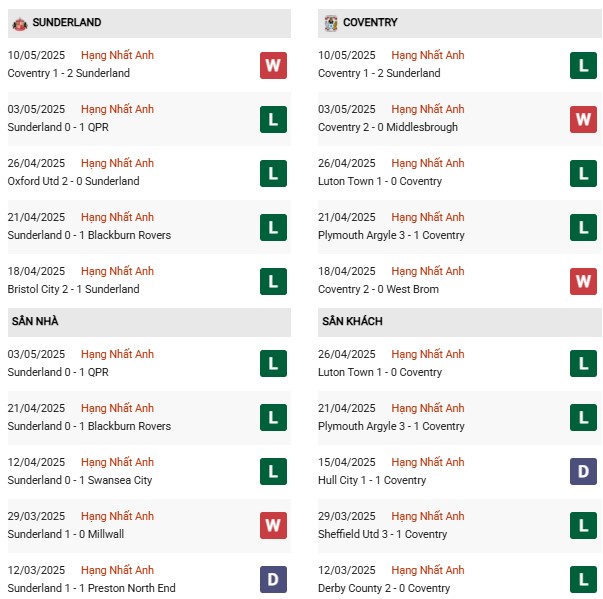Click the Coventry club crest icon
This screenshot has height=599, width=603.
pos(330,23)
